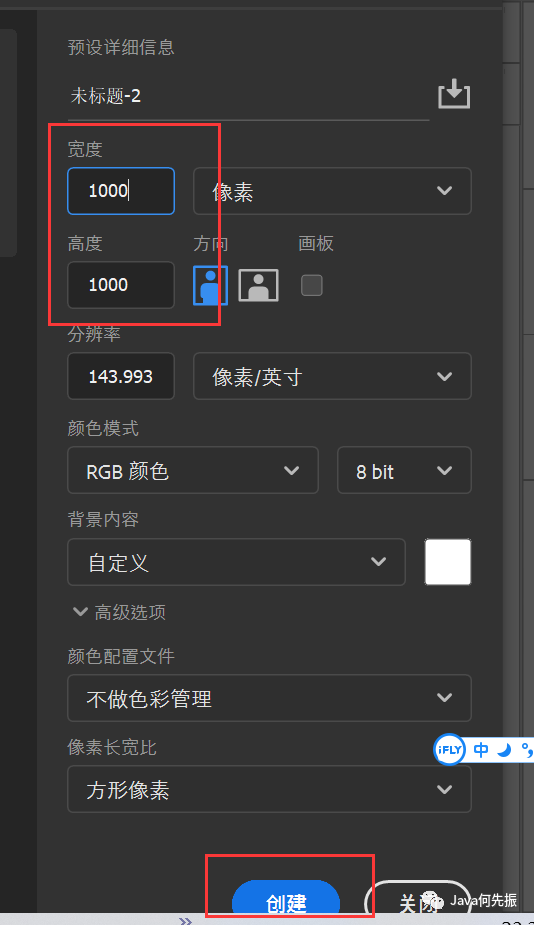This screenshot has width=534, height=925.
Task: Click the 高度 height input field
Action: tap(121, 285)
